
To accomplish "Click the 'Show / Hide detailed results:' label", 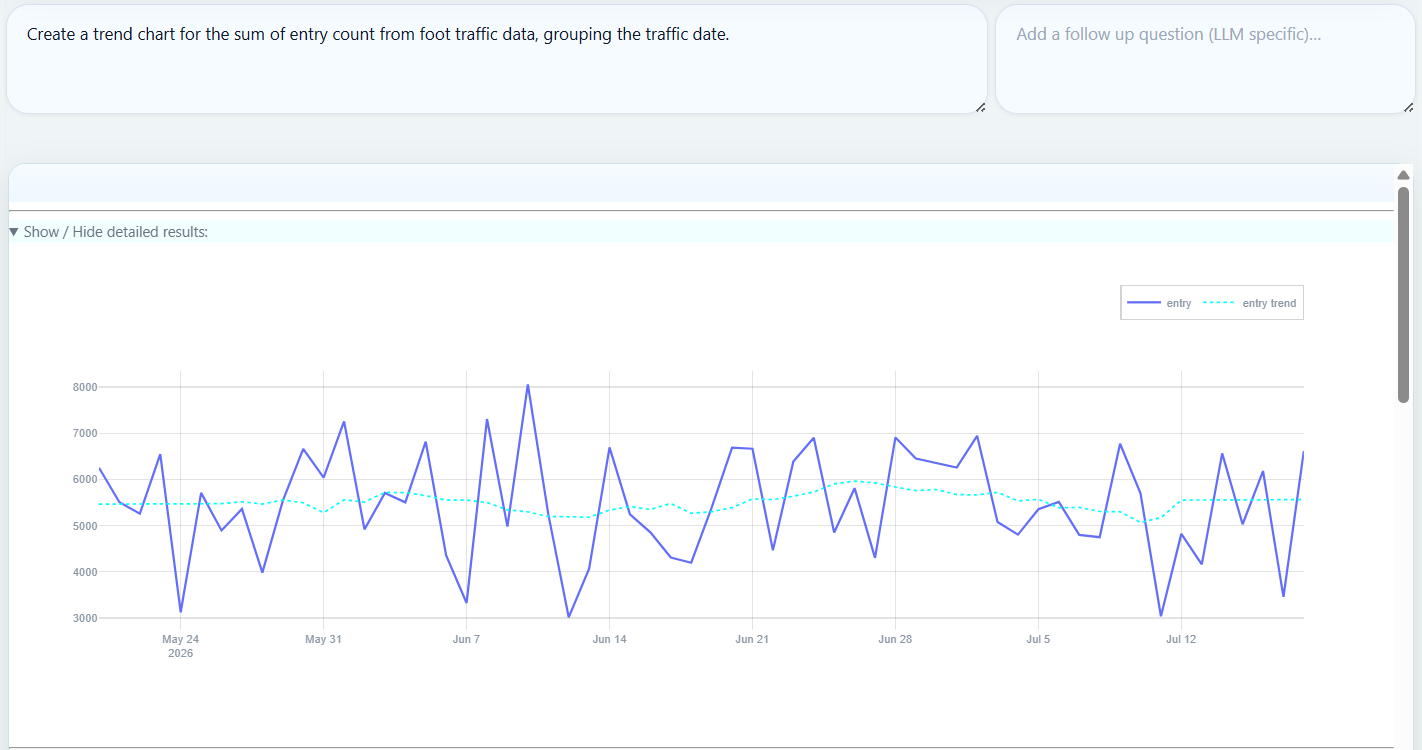I will (116, 232).
